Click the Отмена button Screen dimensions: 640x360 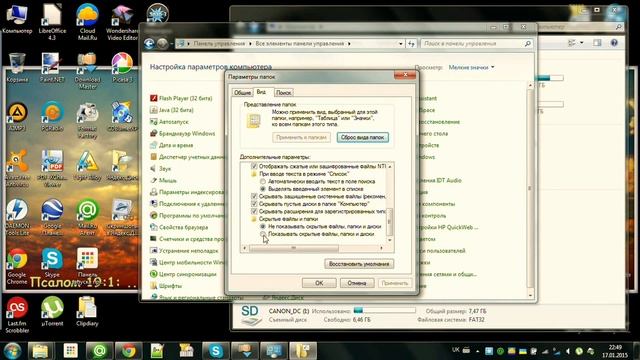pyautogui.click(x=357, y=283)
